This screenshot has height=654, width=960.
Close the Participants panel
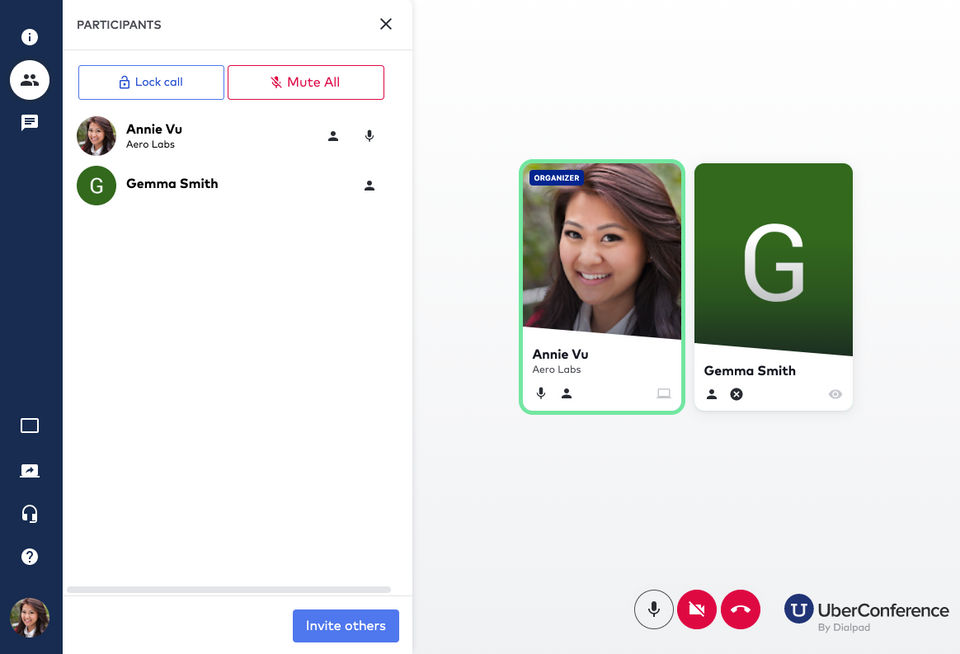point(386,24)
